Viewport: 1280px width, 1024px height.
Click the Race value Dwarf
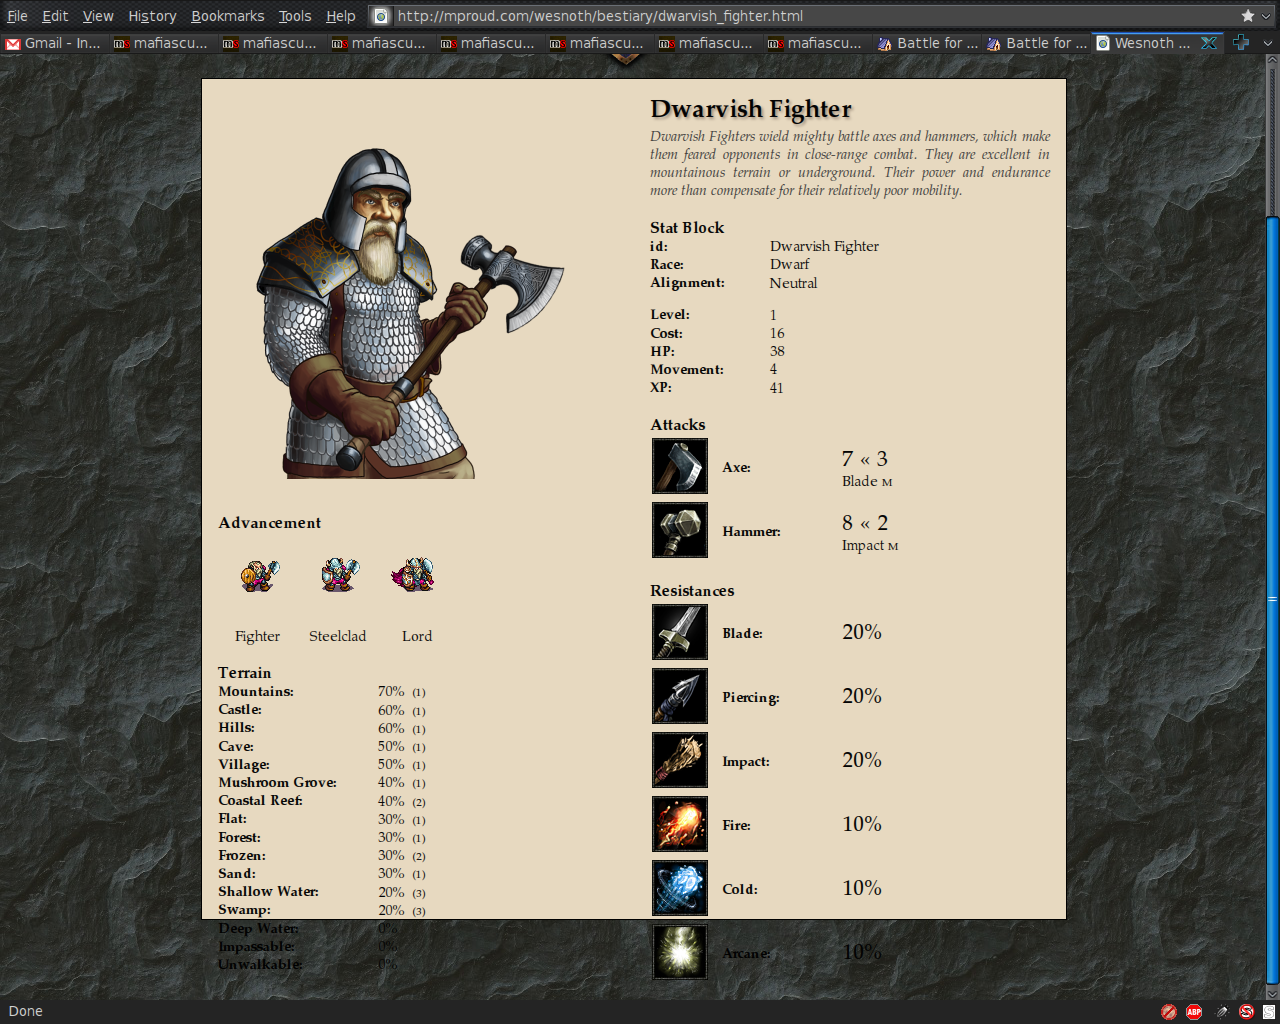click(x=789, y=264)
